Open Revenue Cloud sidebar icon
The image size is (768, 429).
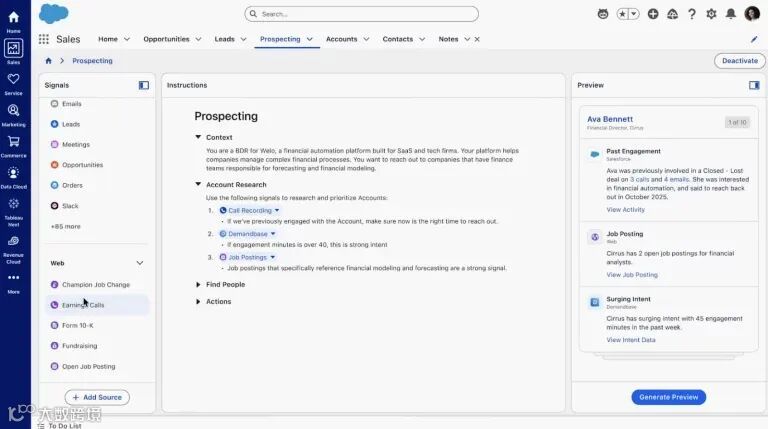point(14,241)
